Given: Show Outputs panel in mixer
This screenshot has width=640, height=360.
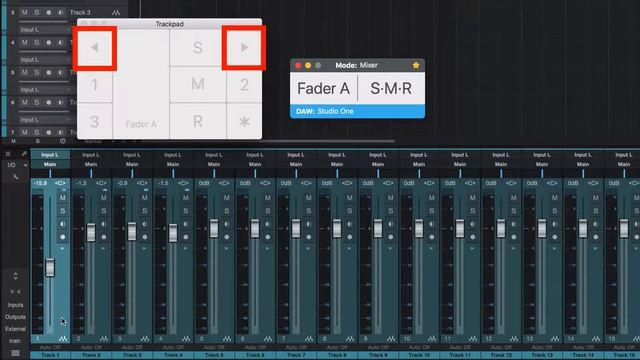Looking at the screenshot, I should click(x=15, y=317).
